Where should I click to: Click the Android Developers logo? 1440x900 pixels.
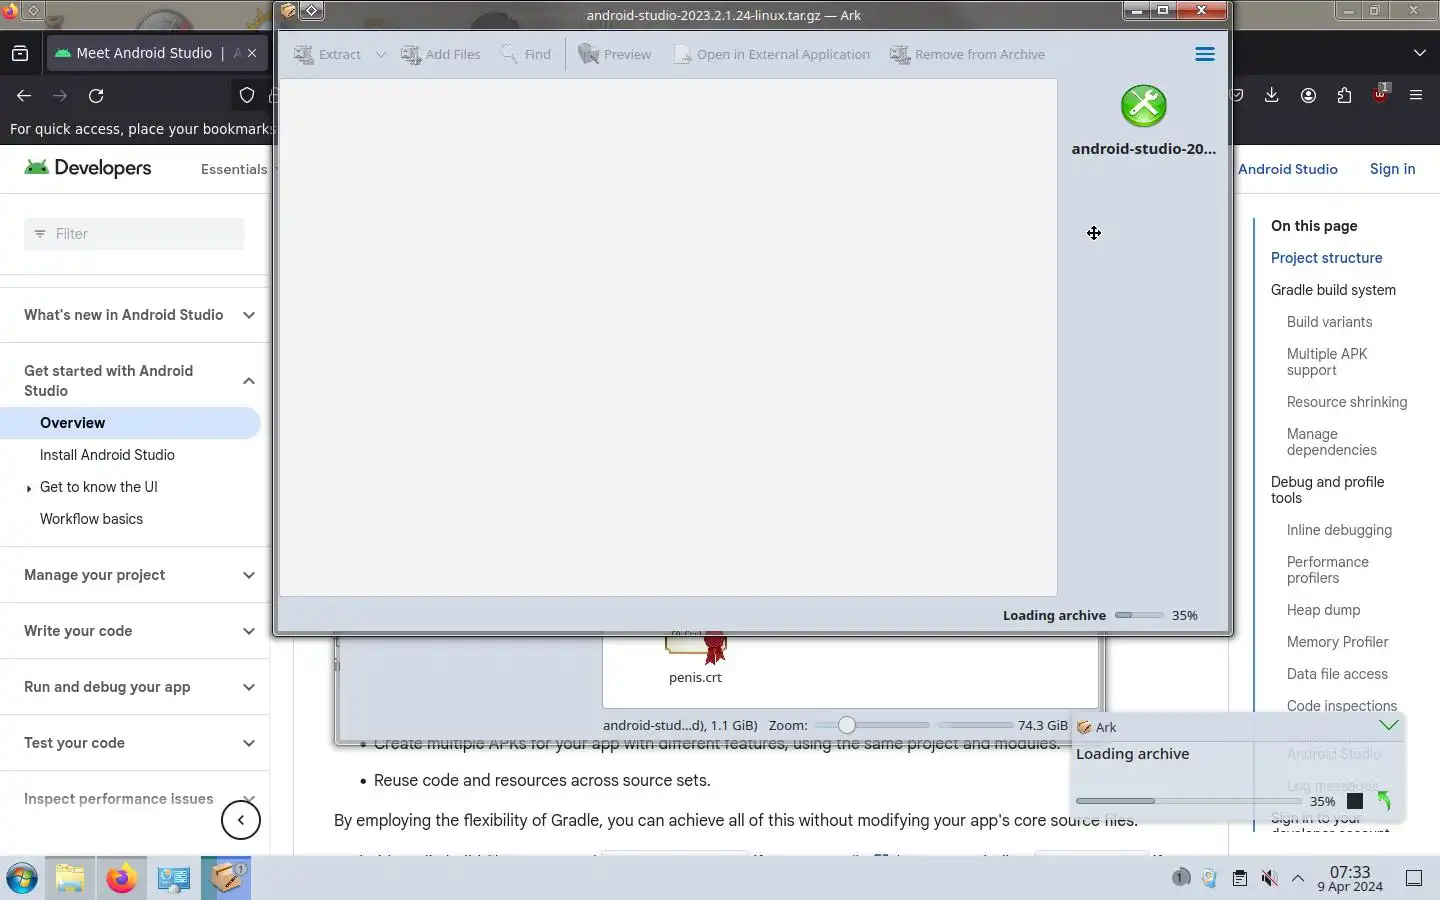point(88,168)
